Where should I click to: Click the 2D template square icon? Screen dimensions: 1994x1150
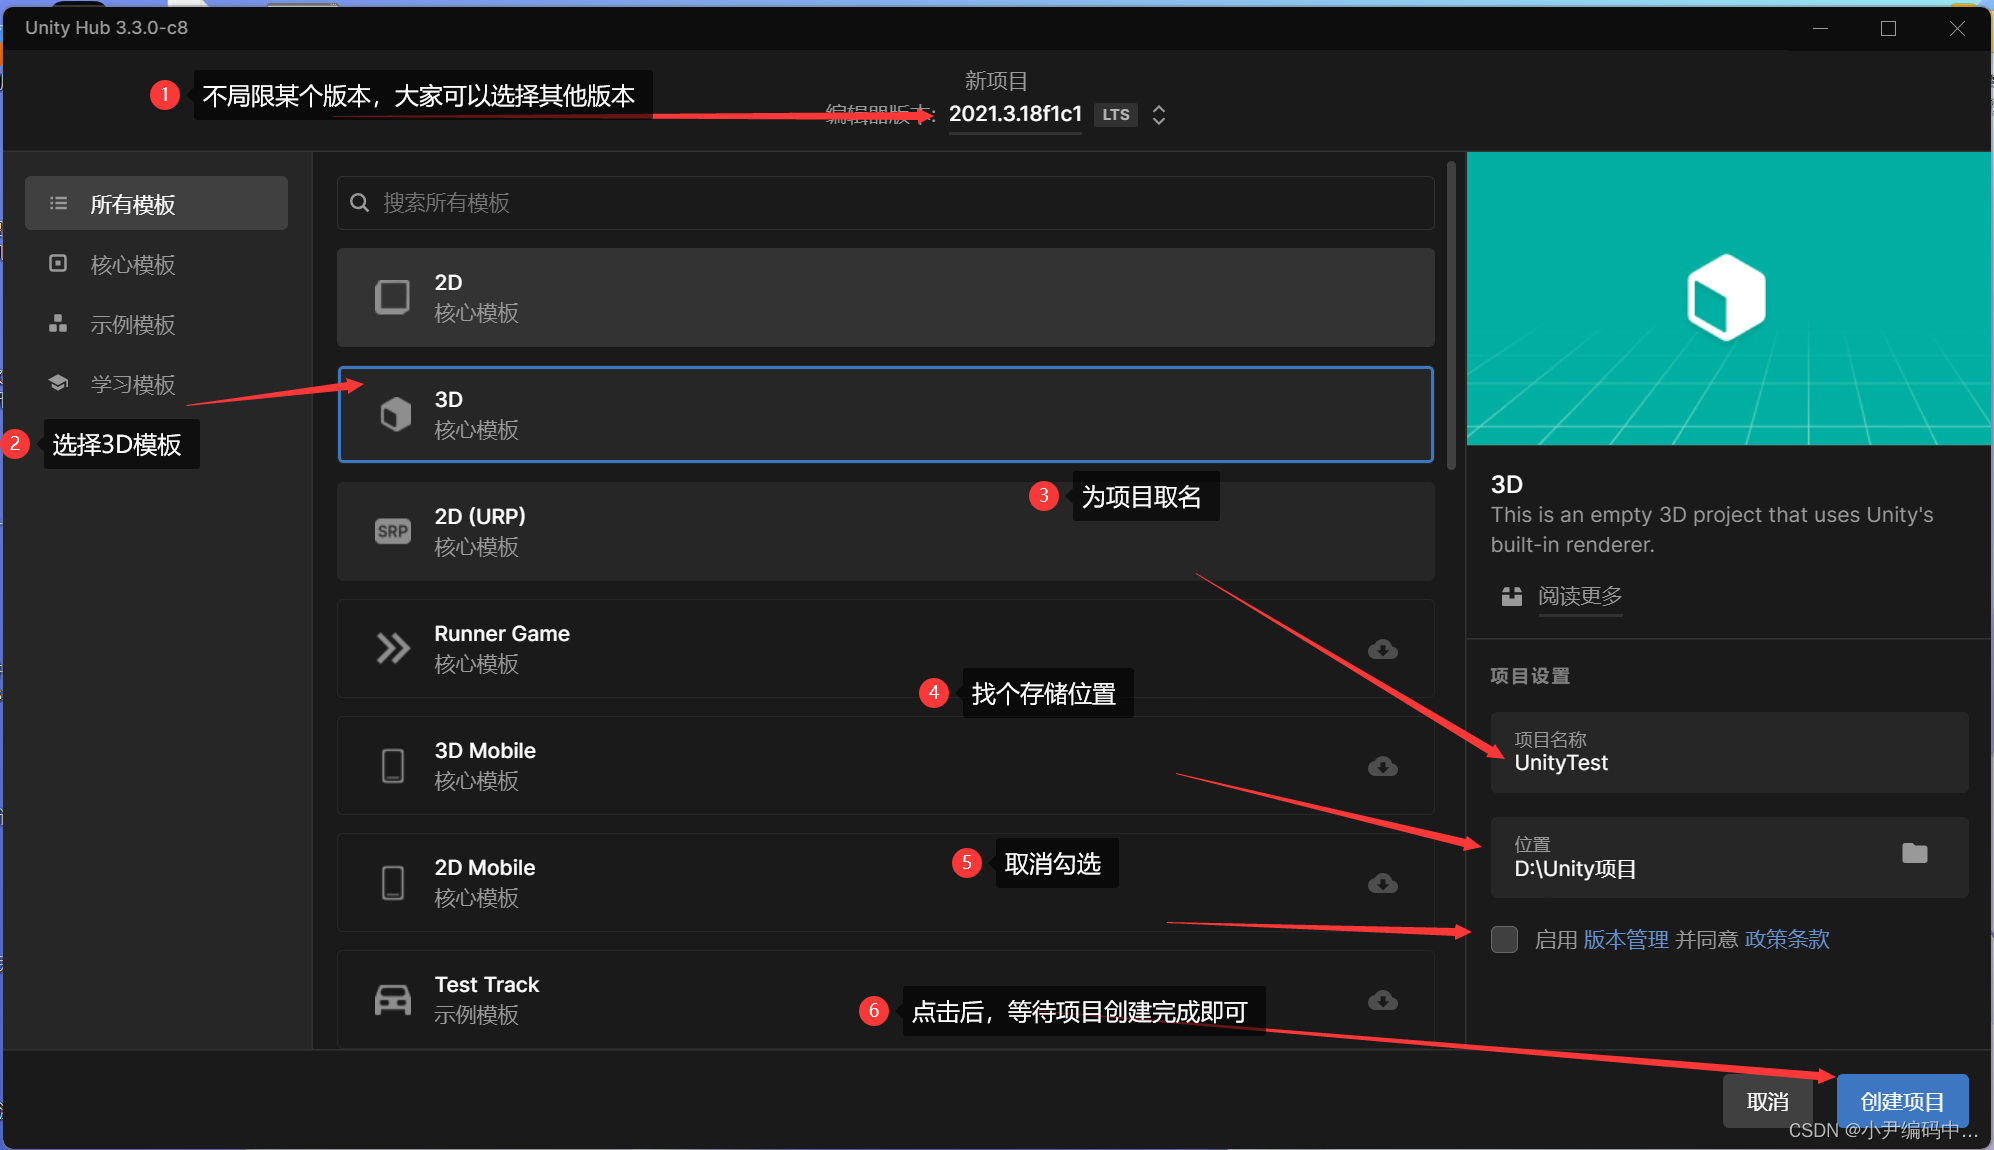click(392, 297)
